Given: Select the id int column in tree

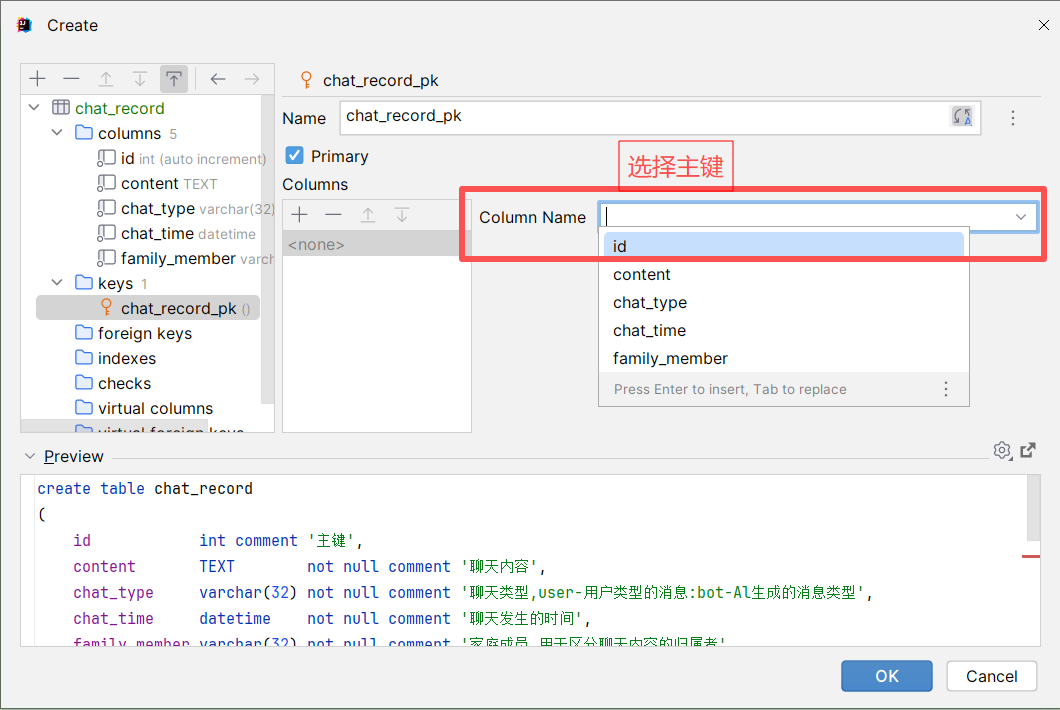Looking at the screenshot, I should click(x=181, y=158).
